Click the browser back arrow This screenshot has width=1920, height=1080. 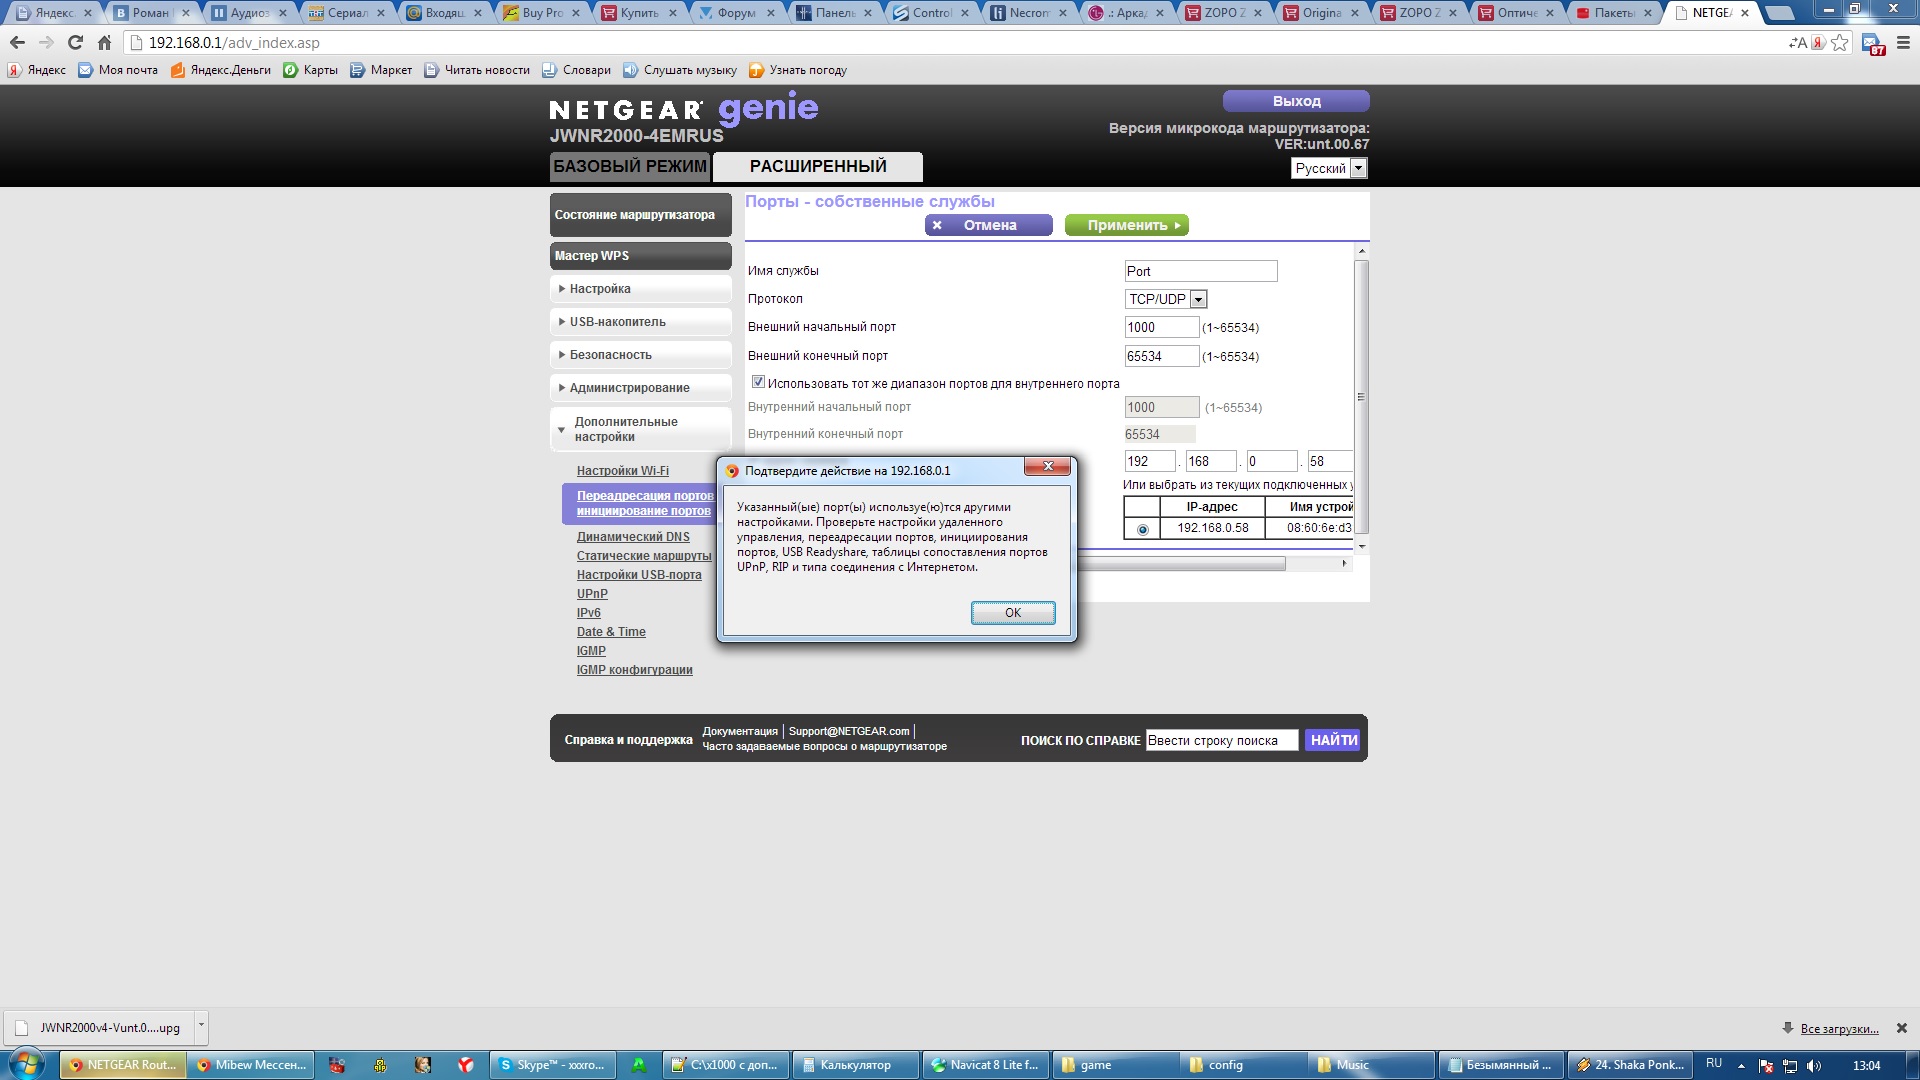click(17, 43)
